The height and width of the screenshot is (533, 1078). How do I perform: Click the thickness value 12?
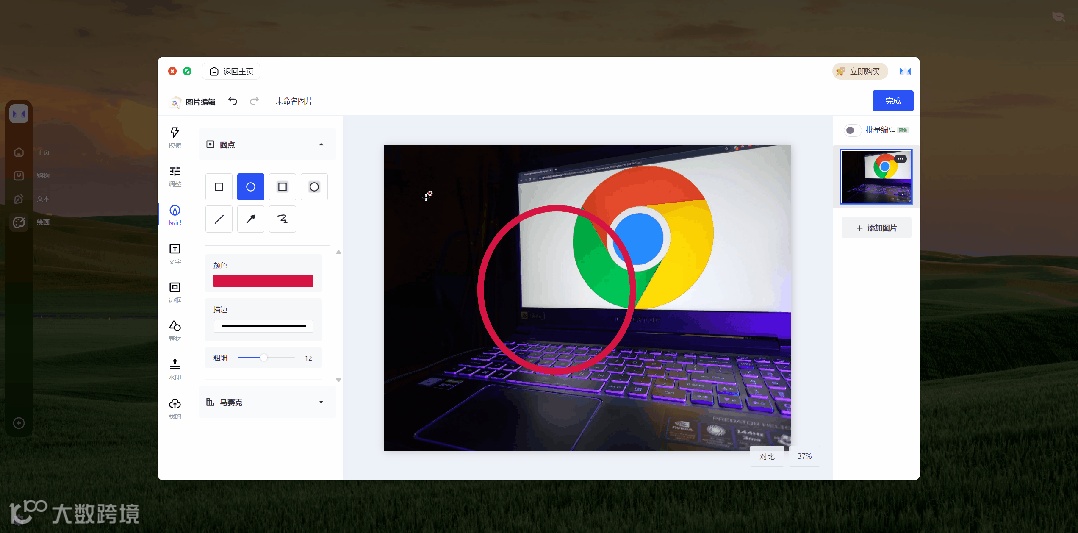tap(308, 358)
